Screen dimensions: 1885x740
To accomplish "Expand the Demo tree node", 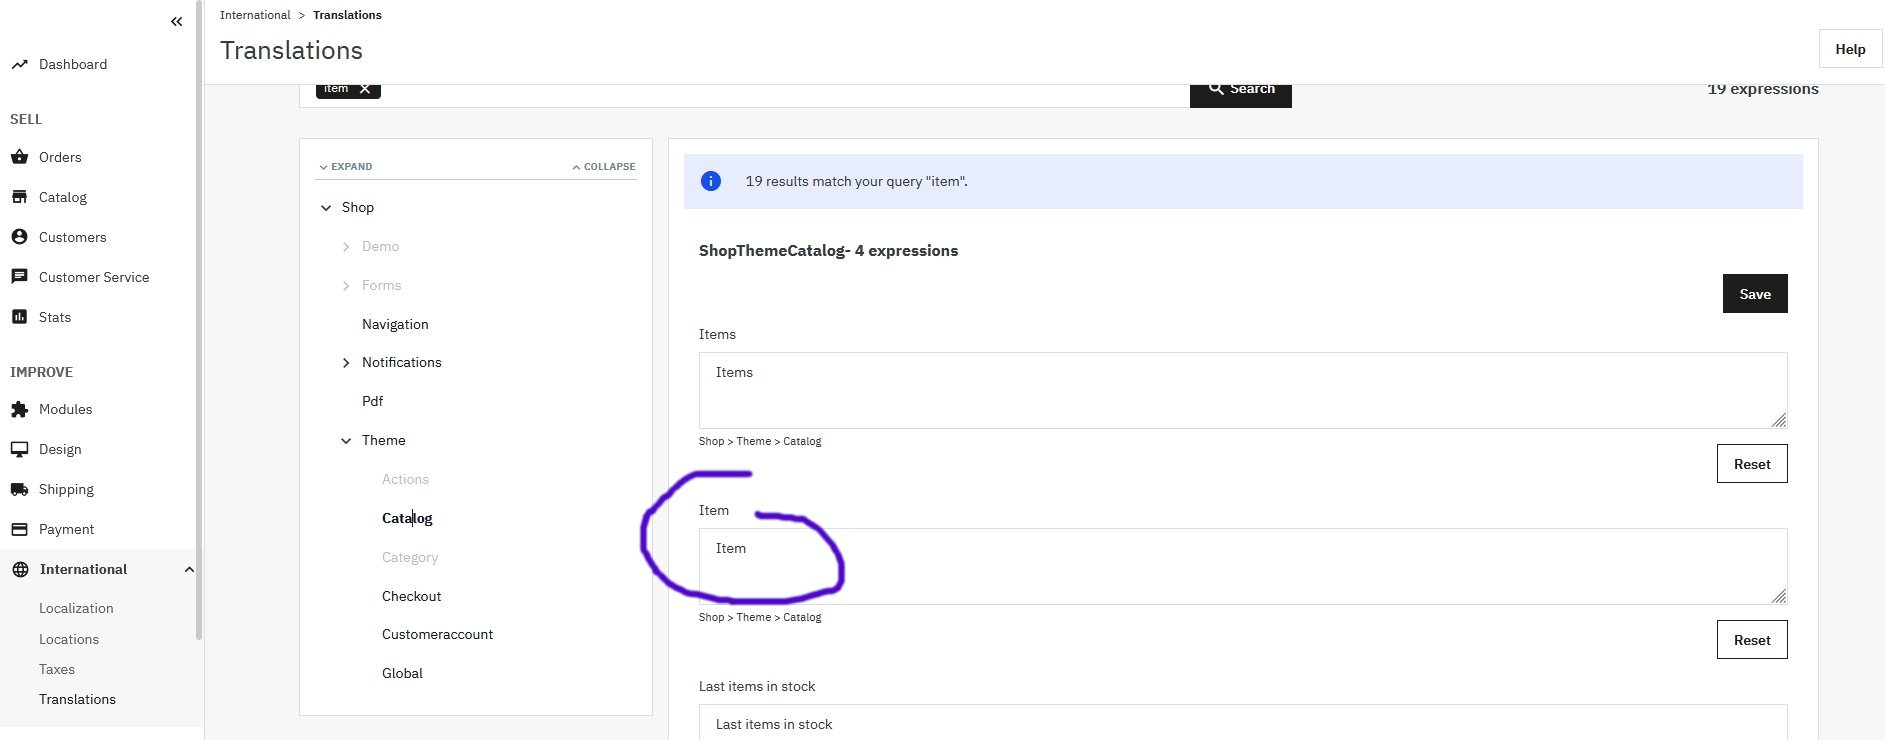I will point(346,247).
